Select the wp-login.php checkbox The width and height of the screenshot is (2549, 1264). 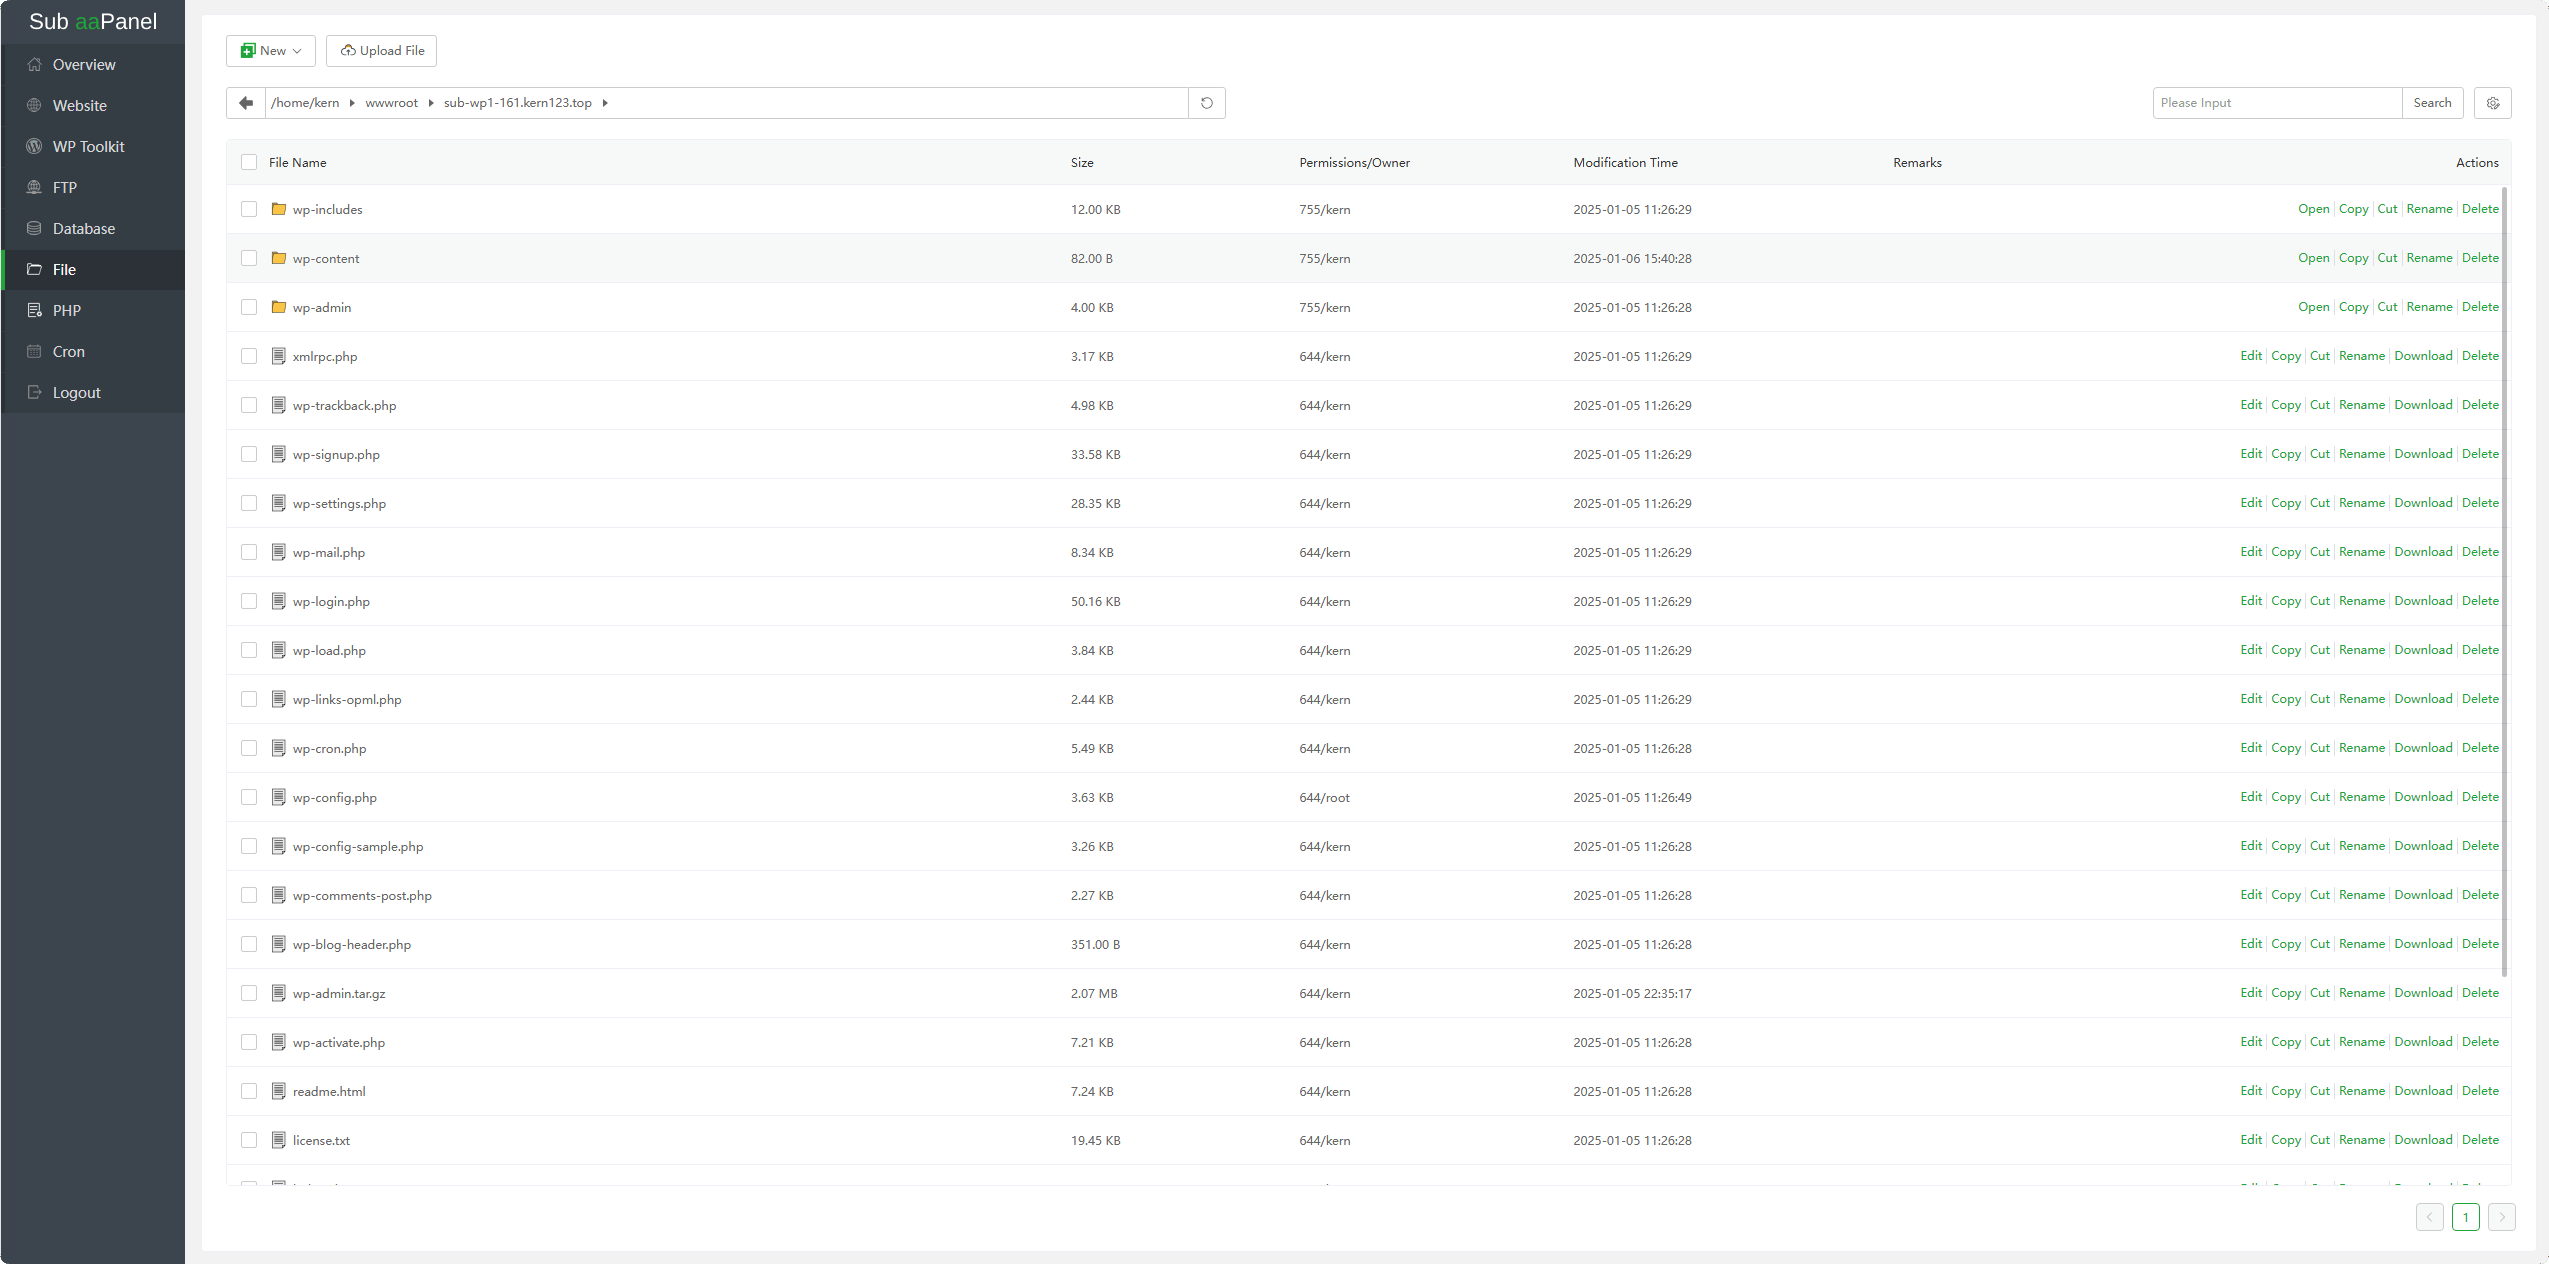click(x=249, y=601)
